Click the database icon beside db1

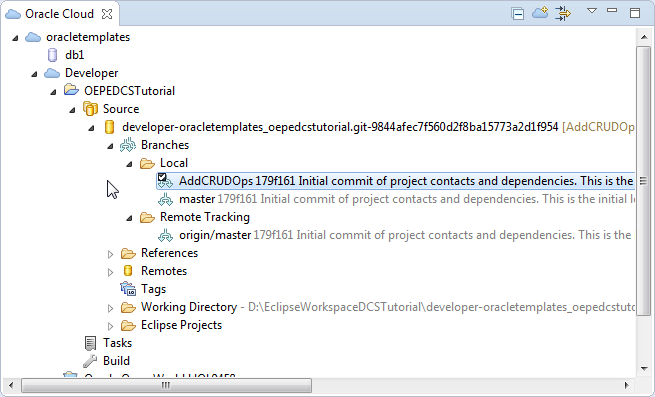pos(53,55)
